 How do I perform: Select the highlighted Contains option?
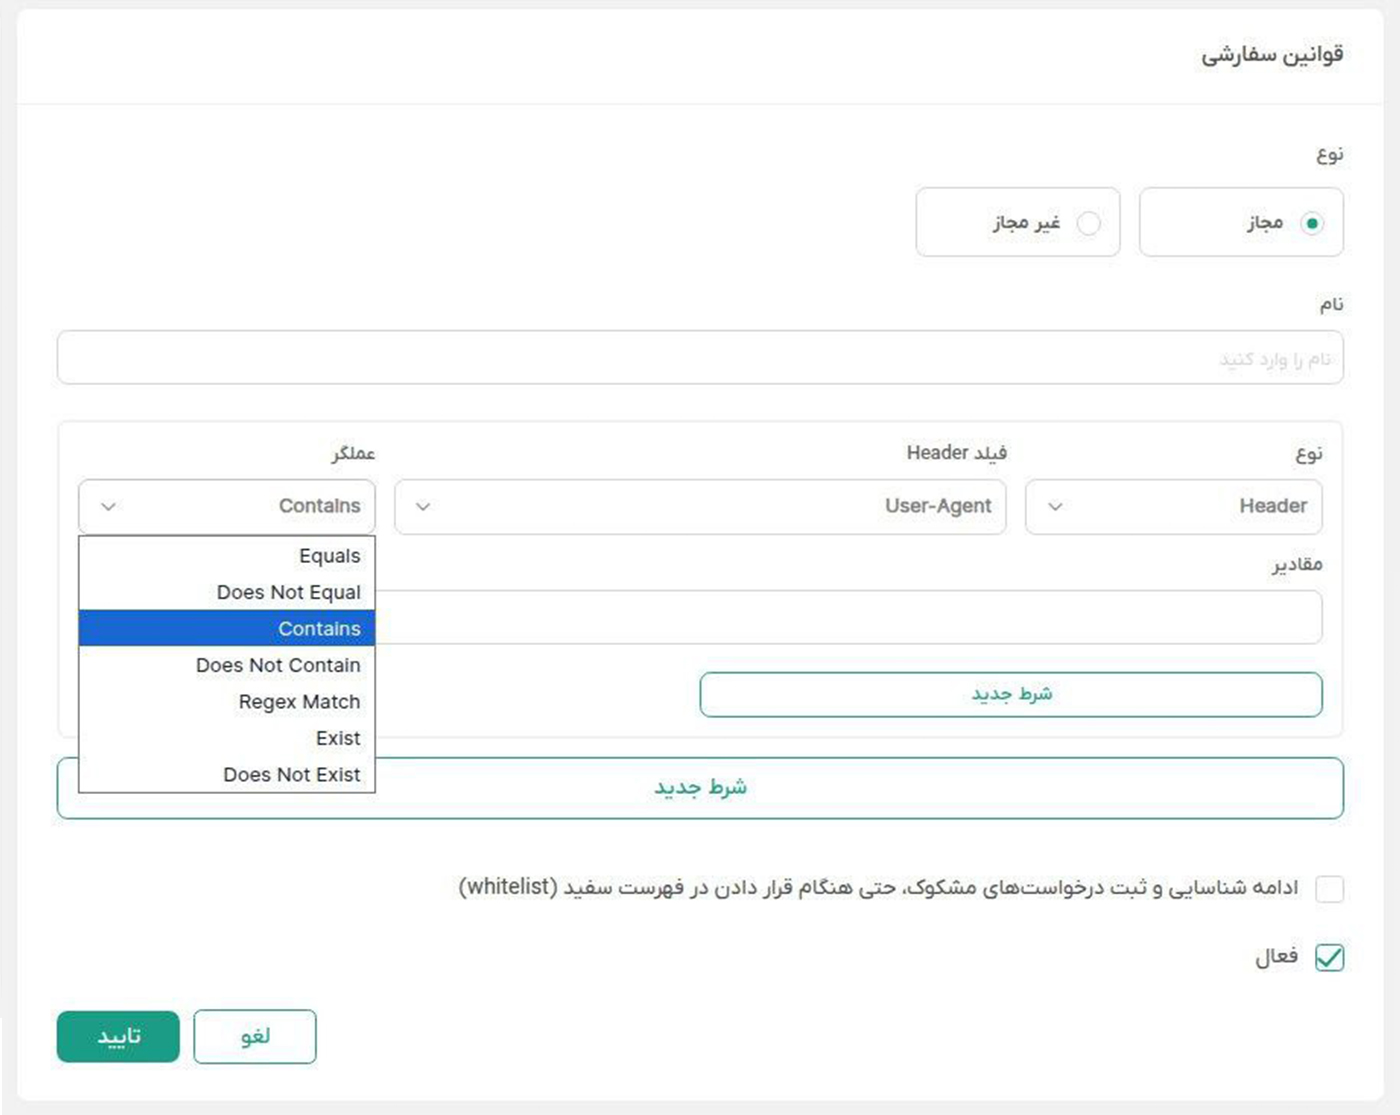(x=228, y=629)
